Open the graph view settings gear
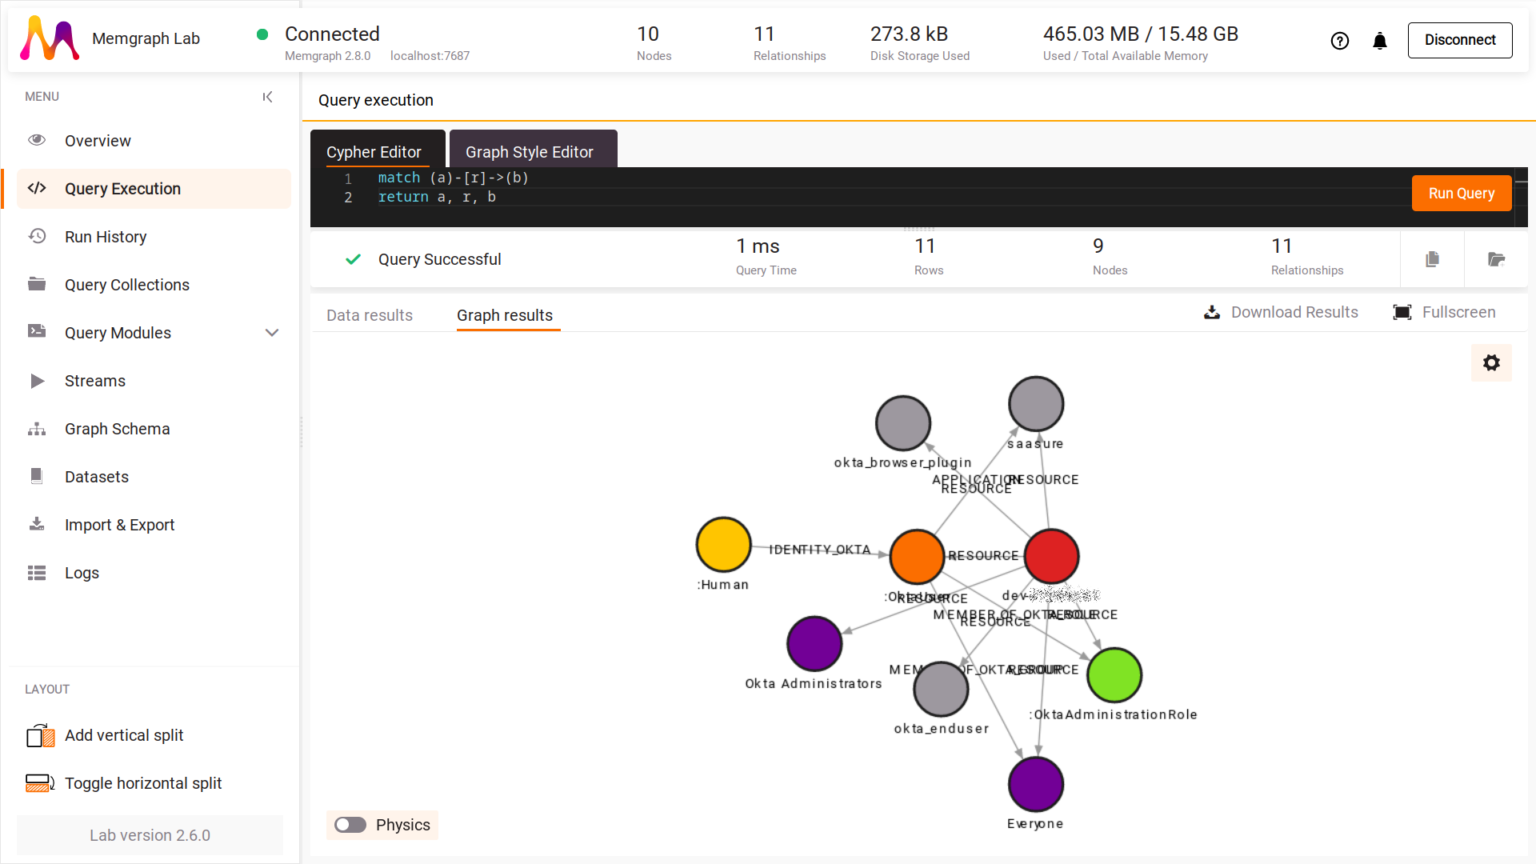 [x=1491, y=362]
